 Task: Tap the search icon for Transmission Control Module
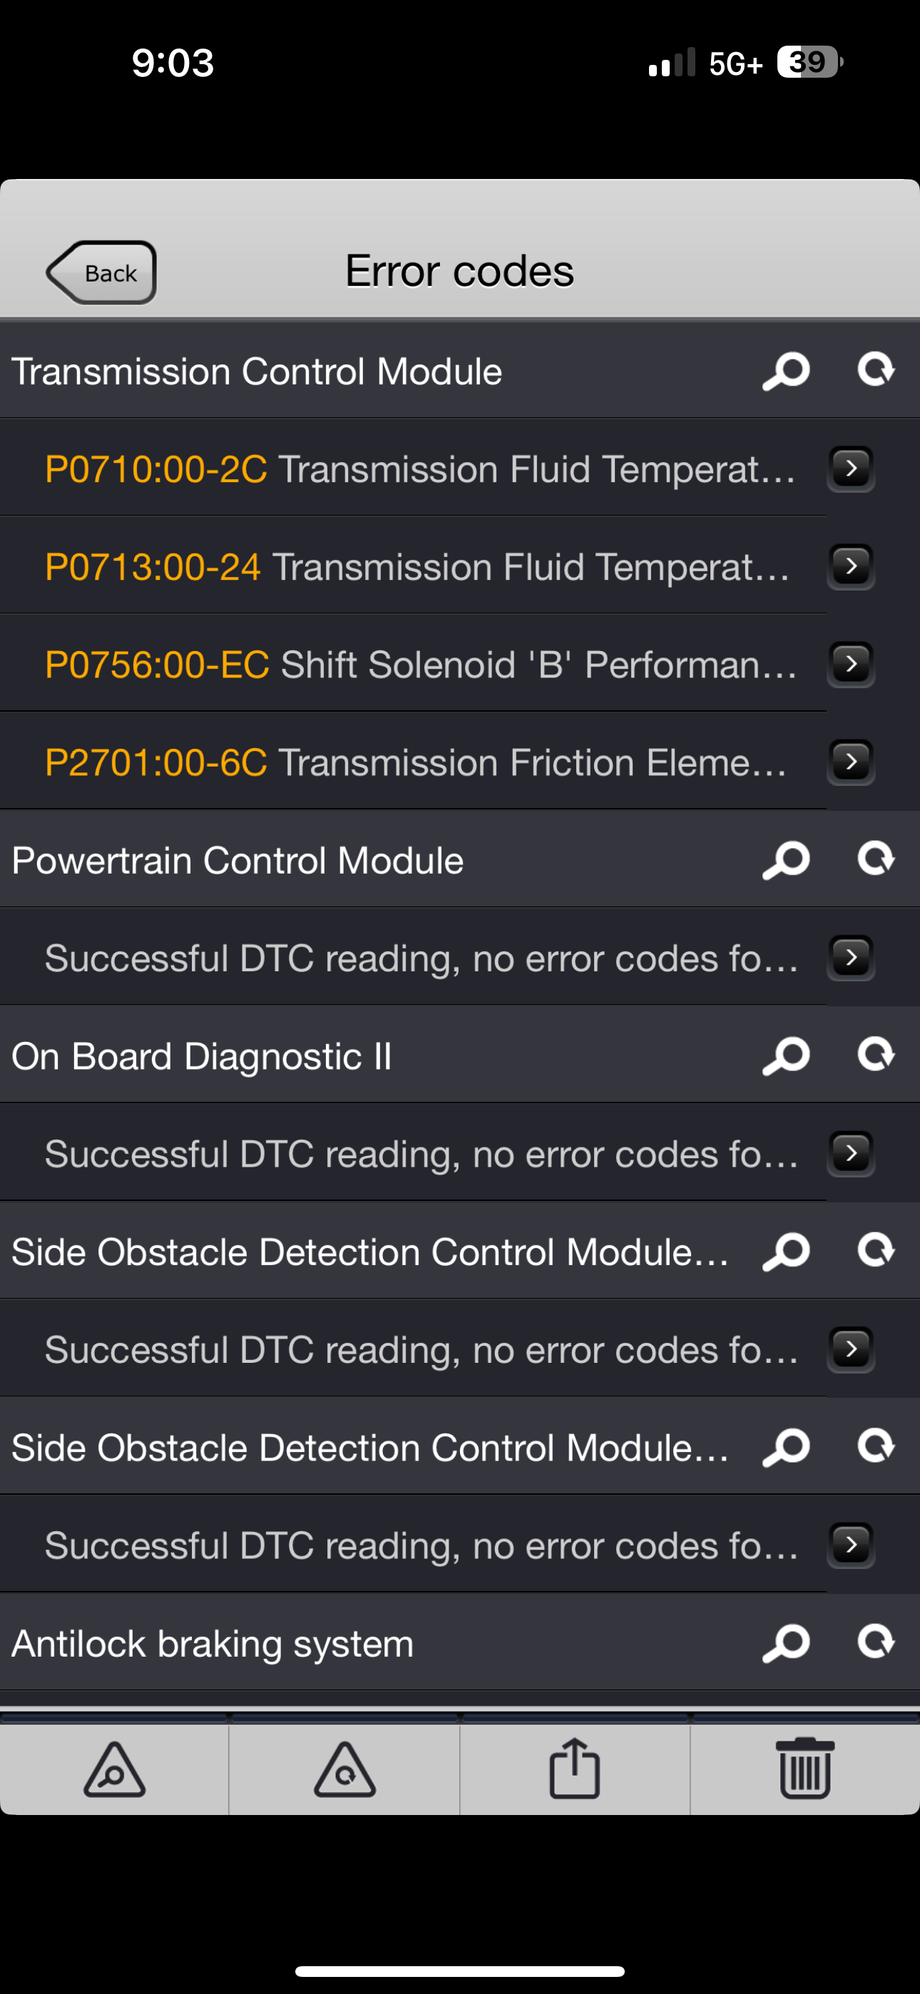786,371
